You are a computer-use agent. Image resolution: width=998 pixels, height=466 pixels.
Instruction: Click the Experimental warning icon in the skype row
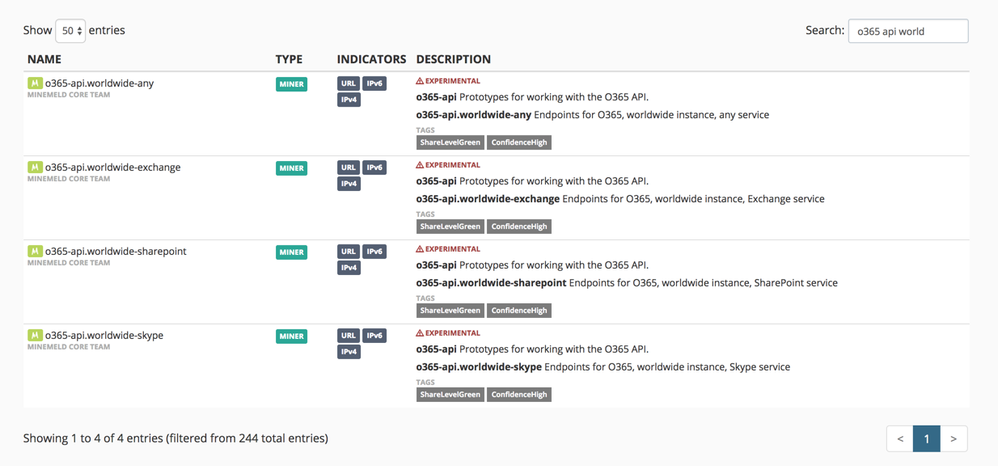pos(420,333)
